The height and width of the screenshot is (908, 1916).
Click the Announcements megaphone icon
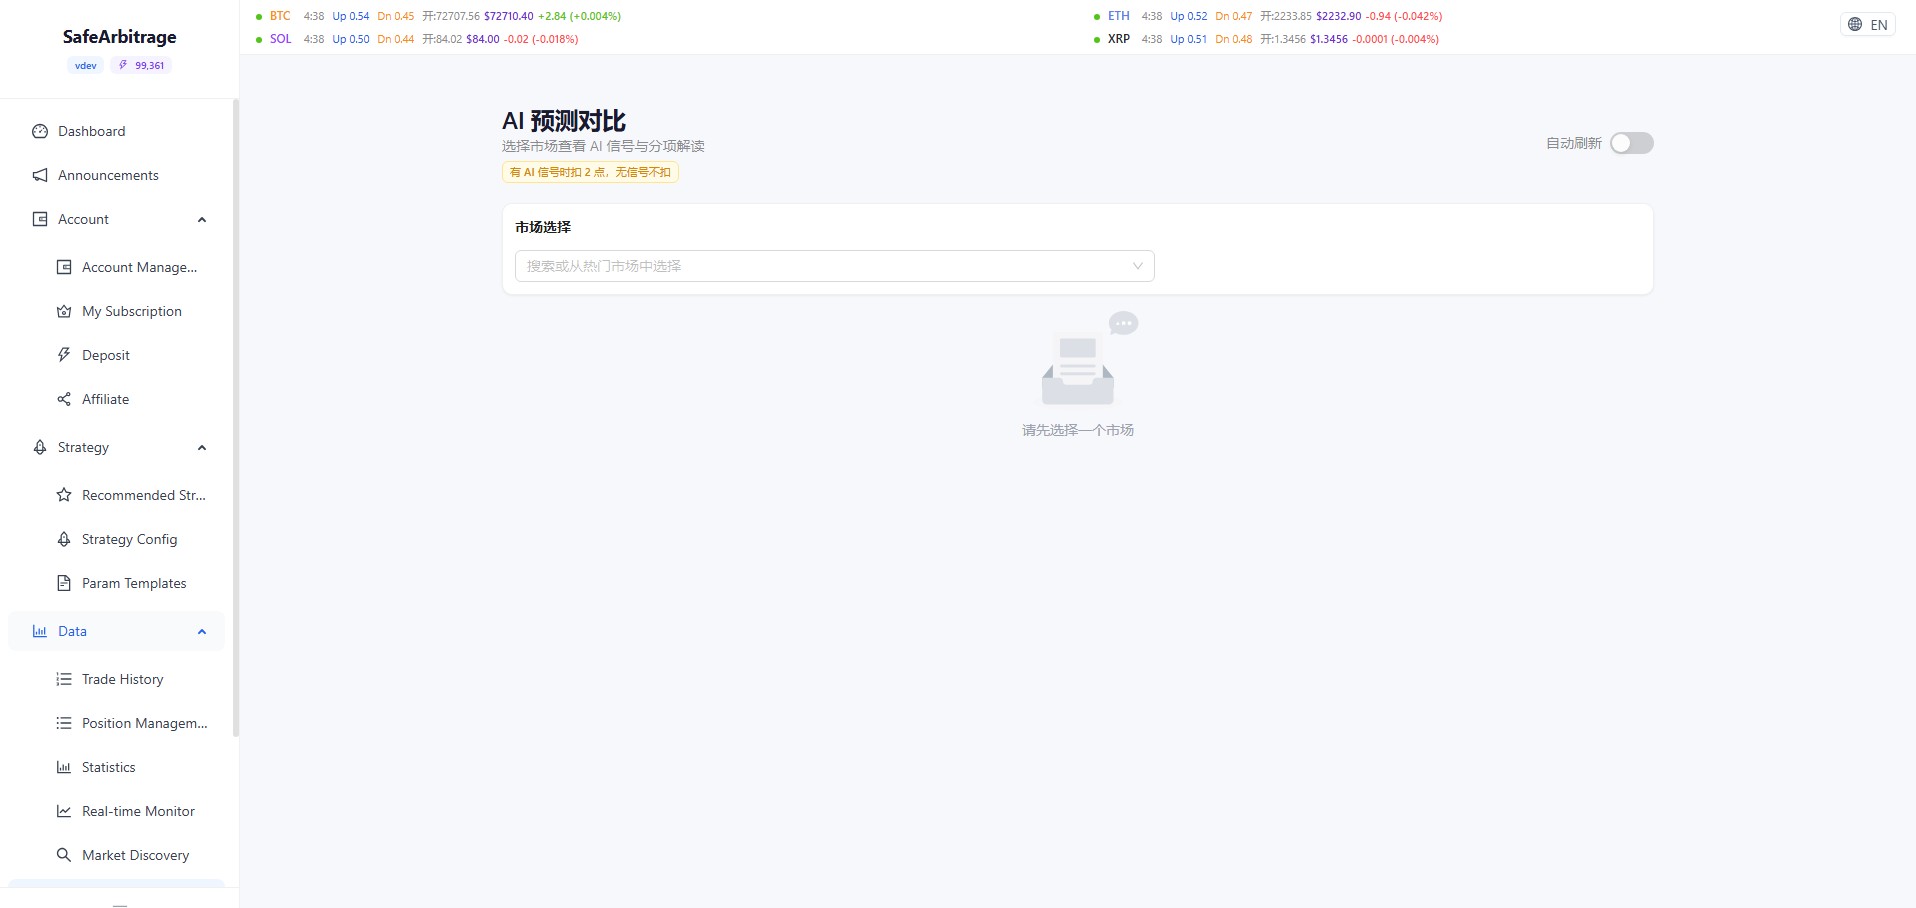[40, 175]
